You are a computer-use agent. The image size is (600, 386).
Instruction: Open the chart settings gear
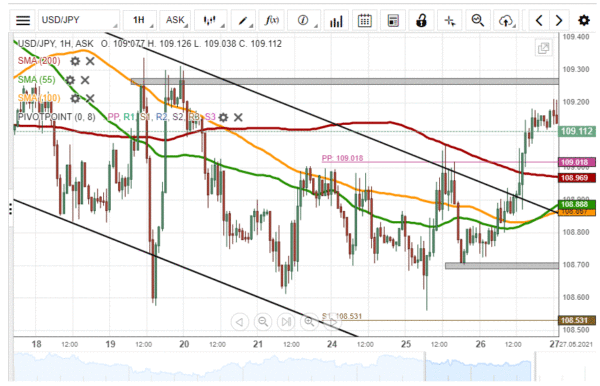point(584,20)
